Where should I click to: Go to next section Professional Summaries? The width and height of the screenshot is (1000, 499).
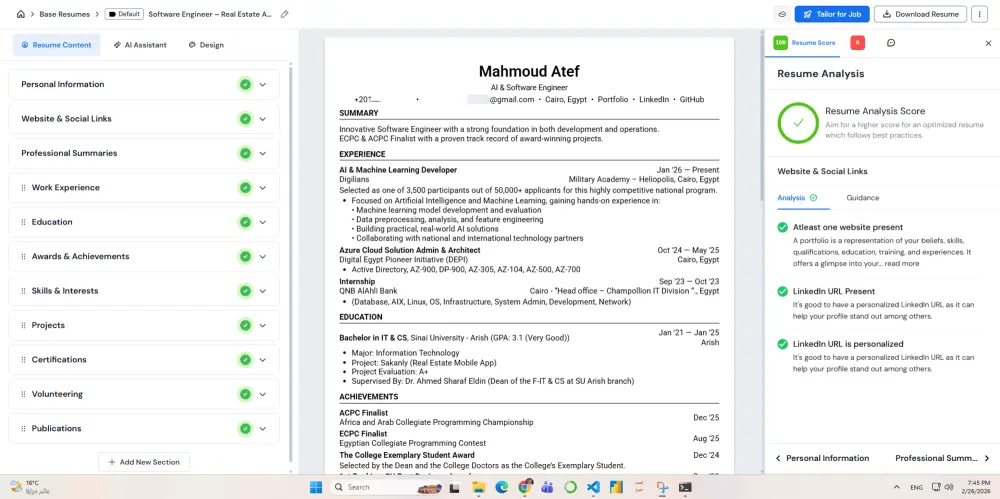[942, 458]
